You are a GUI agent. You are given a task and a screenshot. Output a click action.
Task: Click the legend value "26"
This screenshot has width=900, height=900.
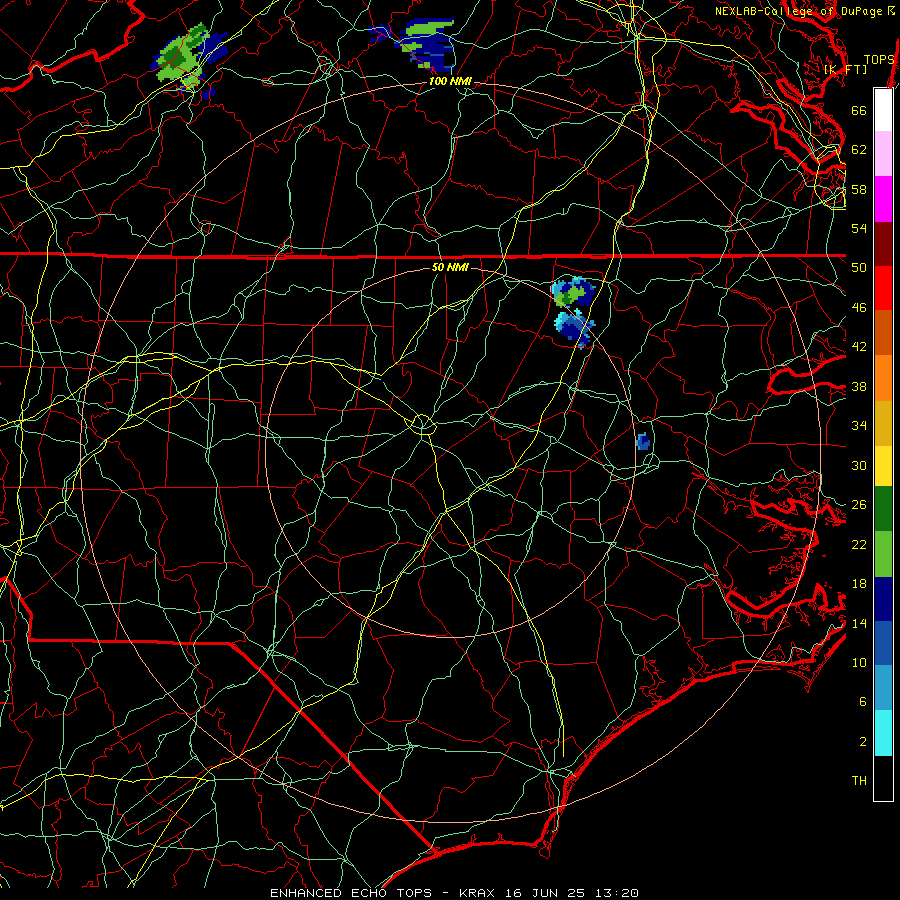pos(859,505)
